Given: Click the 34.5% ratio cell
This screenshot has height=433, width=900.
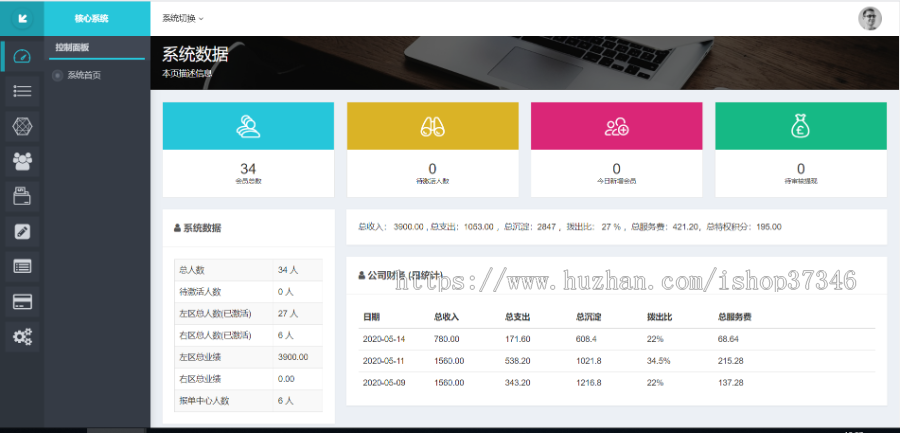Looking at the screenshot, I should (660, 361).
